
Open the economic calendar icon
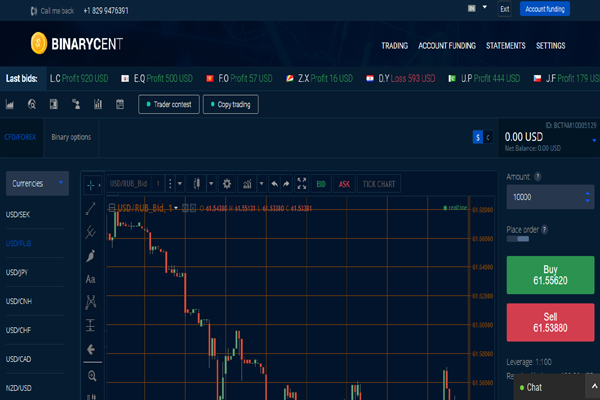(x=120, y=104)
